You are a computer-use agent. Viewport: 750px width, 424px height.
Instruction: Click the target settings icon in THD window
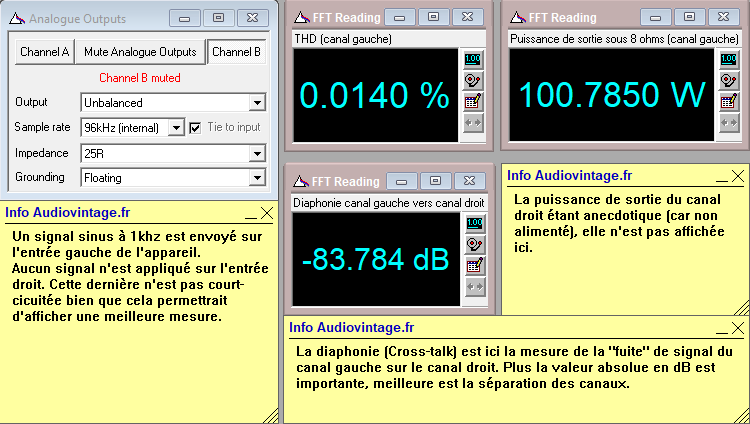473,80
